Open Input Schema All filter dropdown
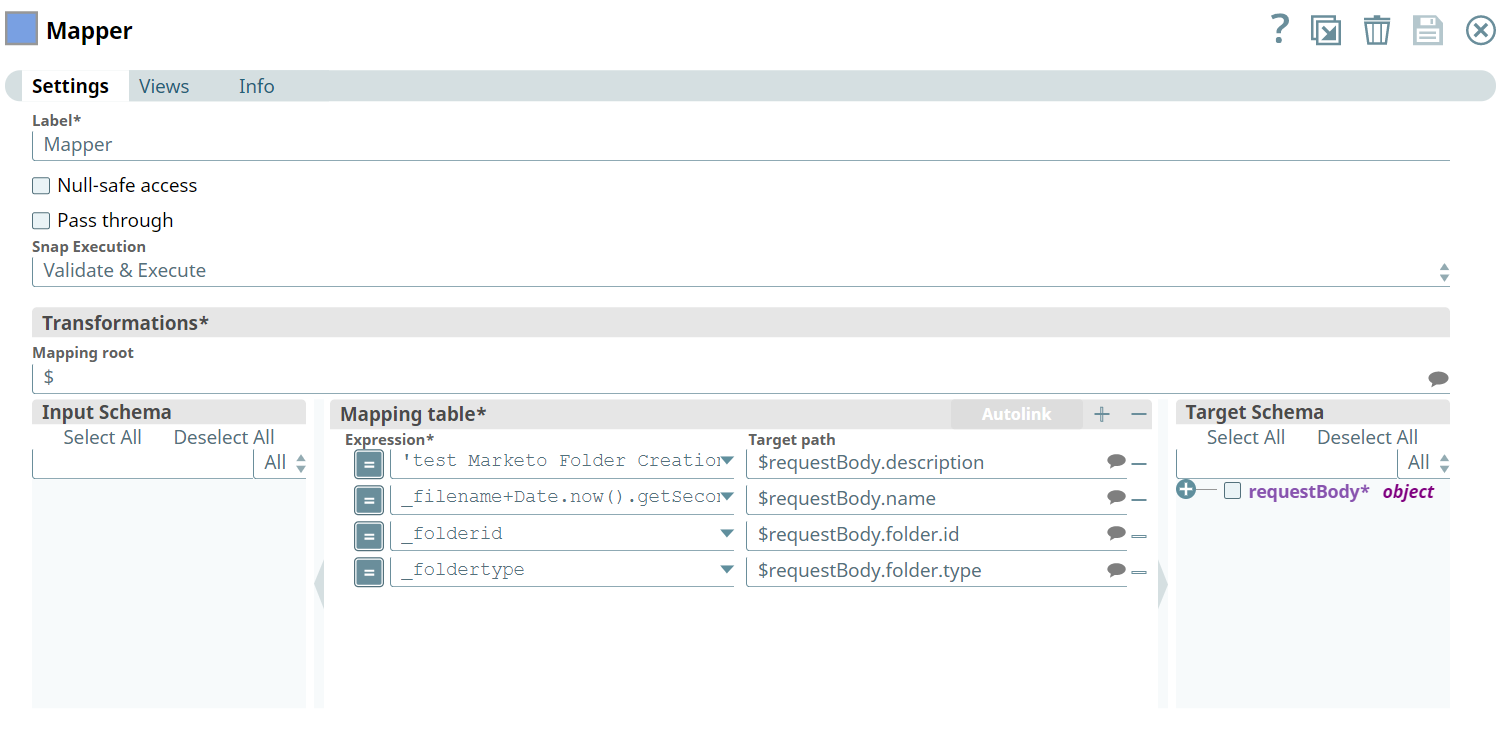 280,463
